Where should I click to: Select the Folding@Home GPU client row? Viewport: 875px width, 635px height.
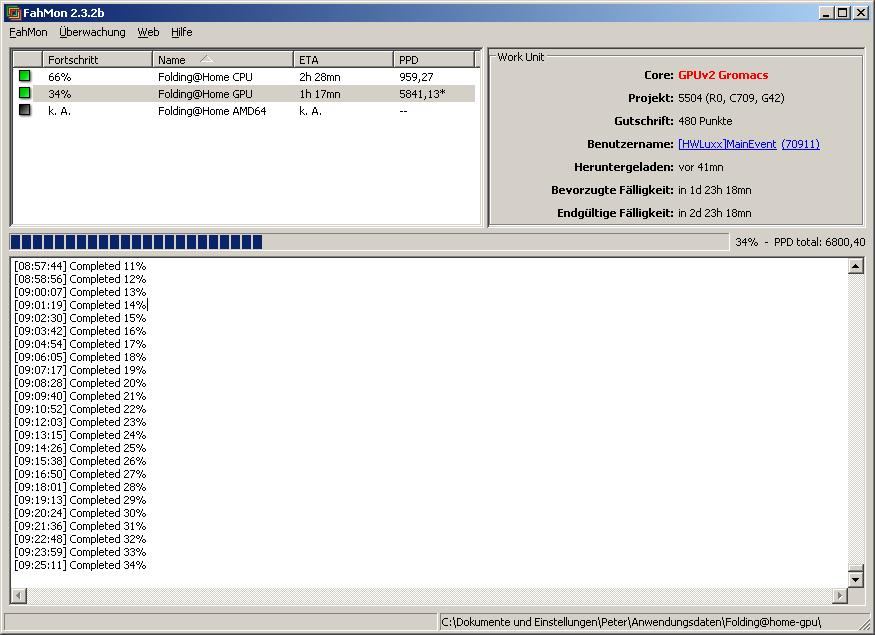(x=244, y=94)
